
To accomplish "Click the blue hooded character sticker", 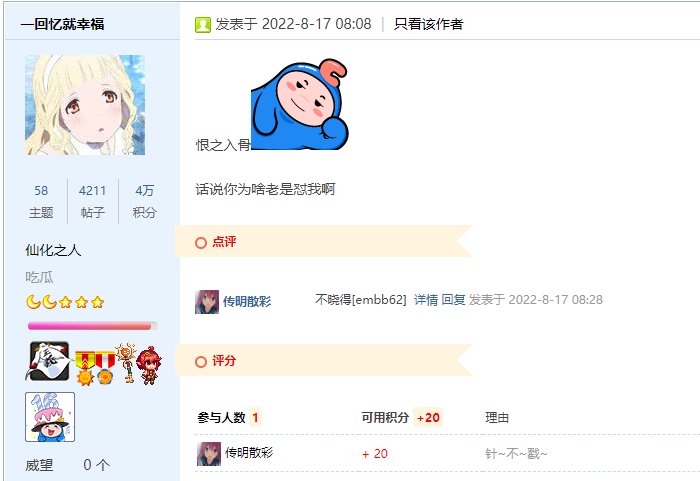I will click(x=300, y=104).
